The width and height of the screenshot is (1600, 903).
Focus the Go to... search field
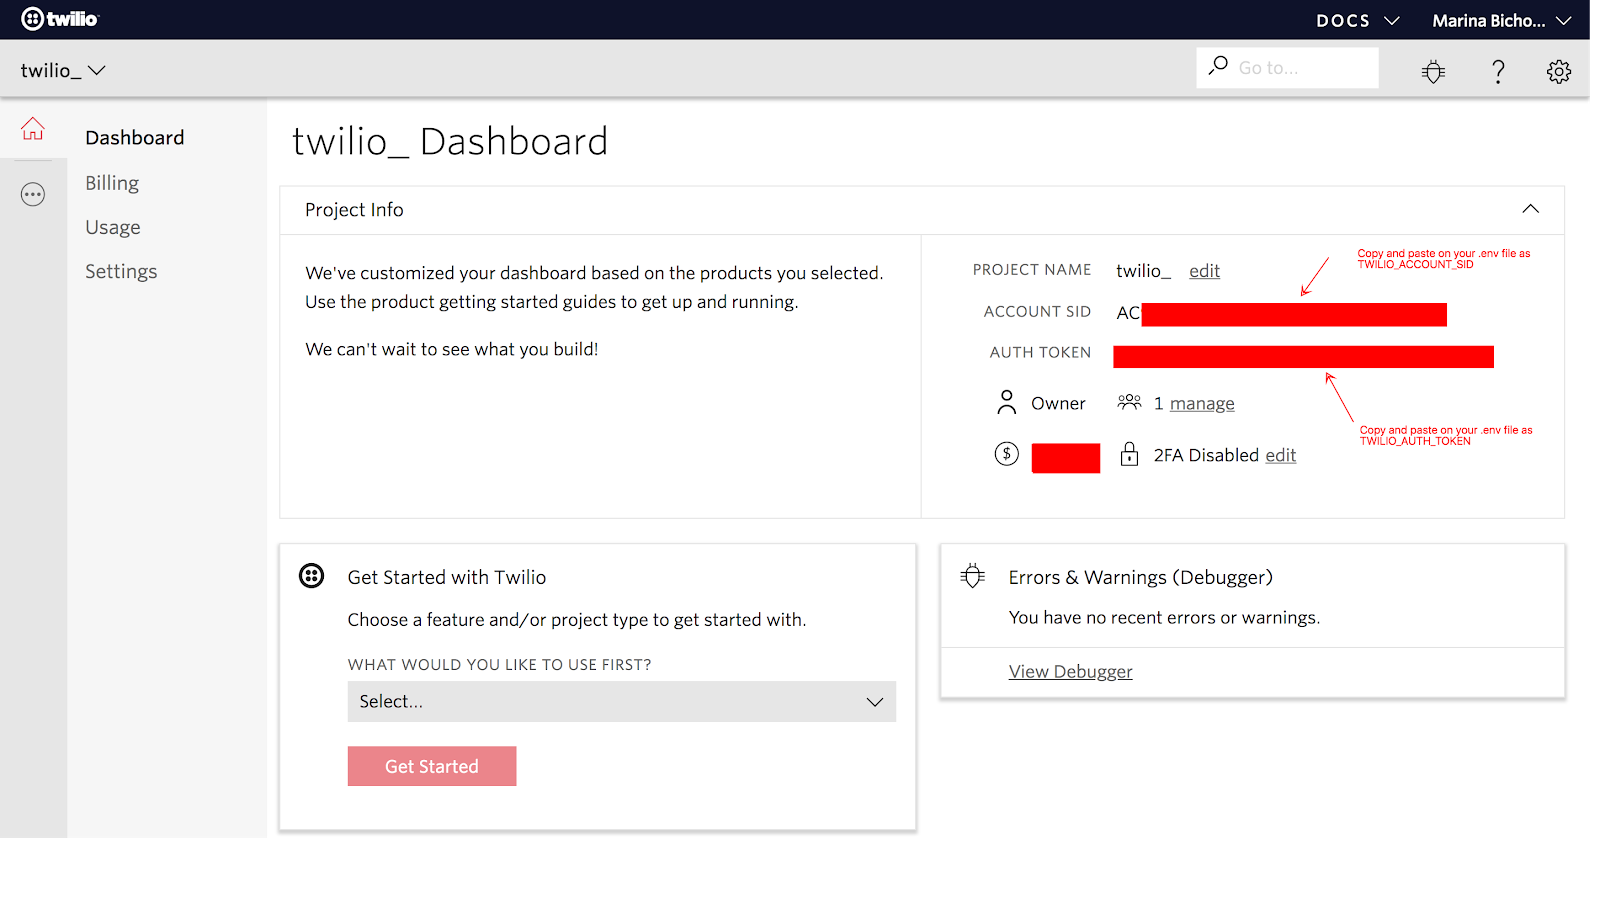[1287, 68]
